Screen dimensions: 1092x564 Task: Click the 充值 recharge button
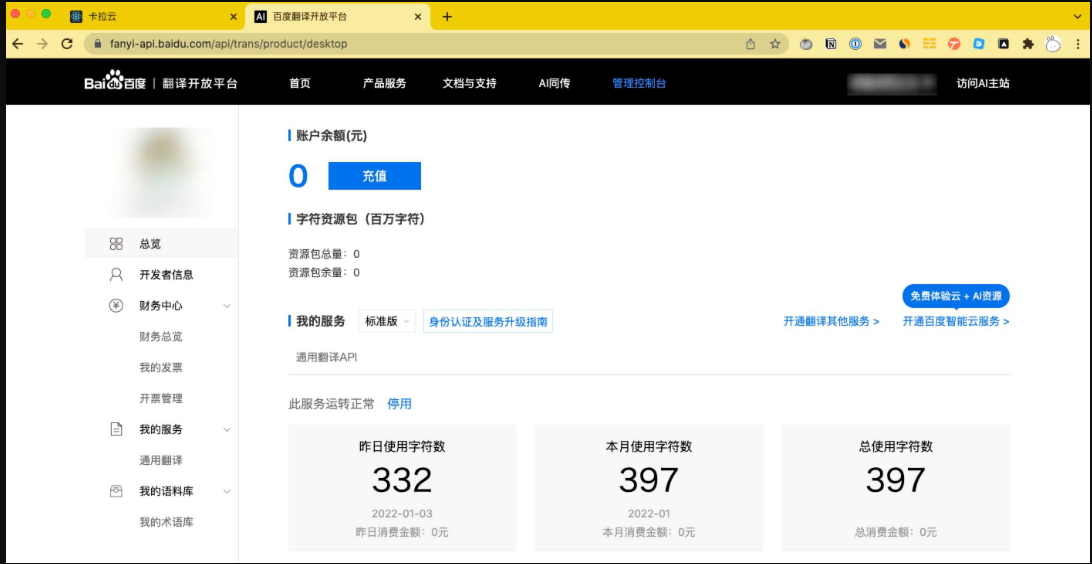(375, 176)
